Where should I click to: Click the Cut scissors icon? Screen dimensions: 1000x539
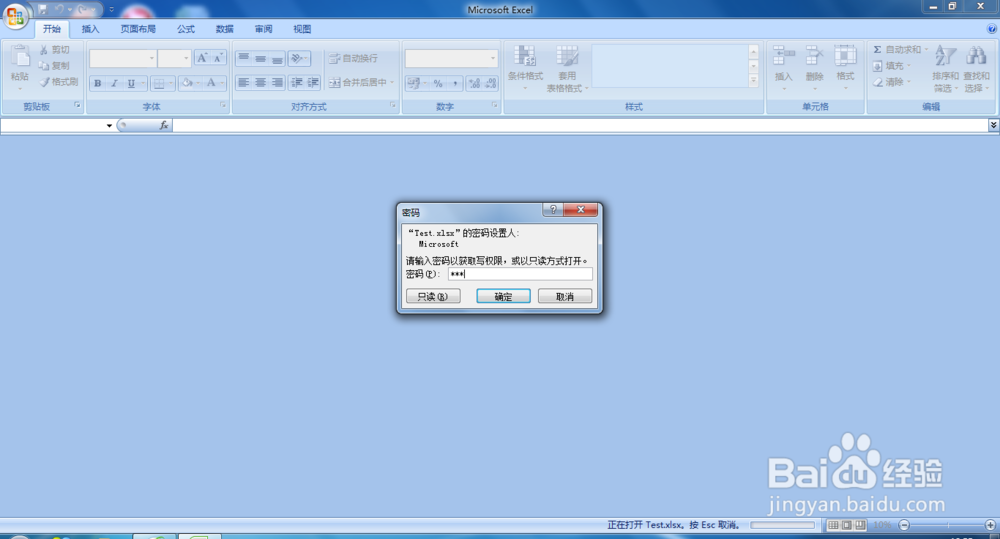pyautogui.click(x=44, y=50)
